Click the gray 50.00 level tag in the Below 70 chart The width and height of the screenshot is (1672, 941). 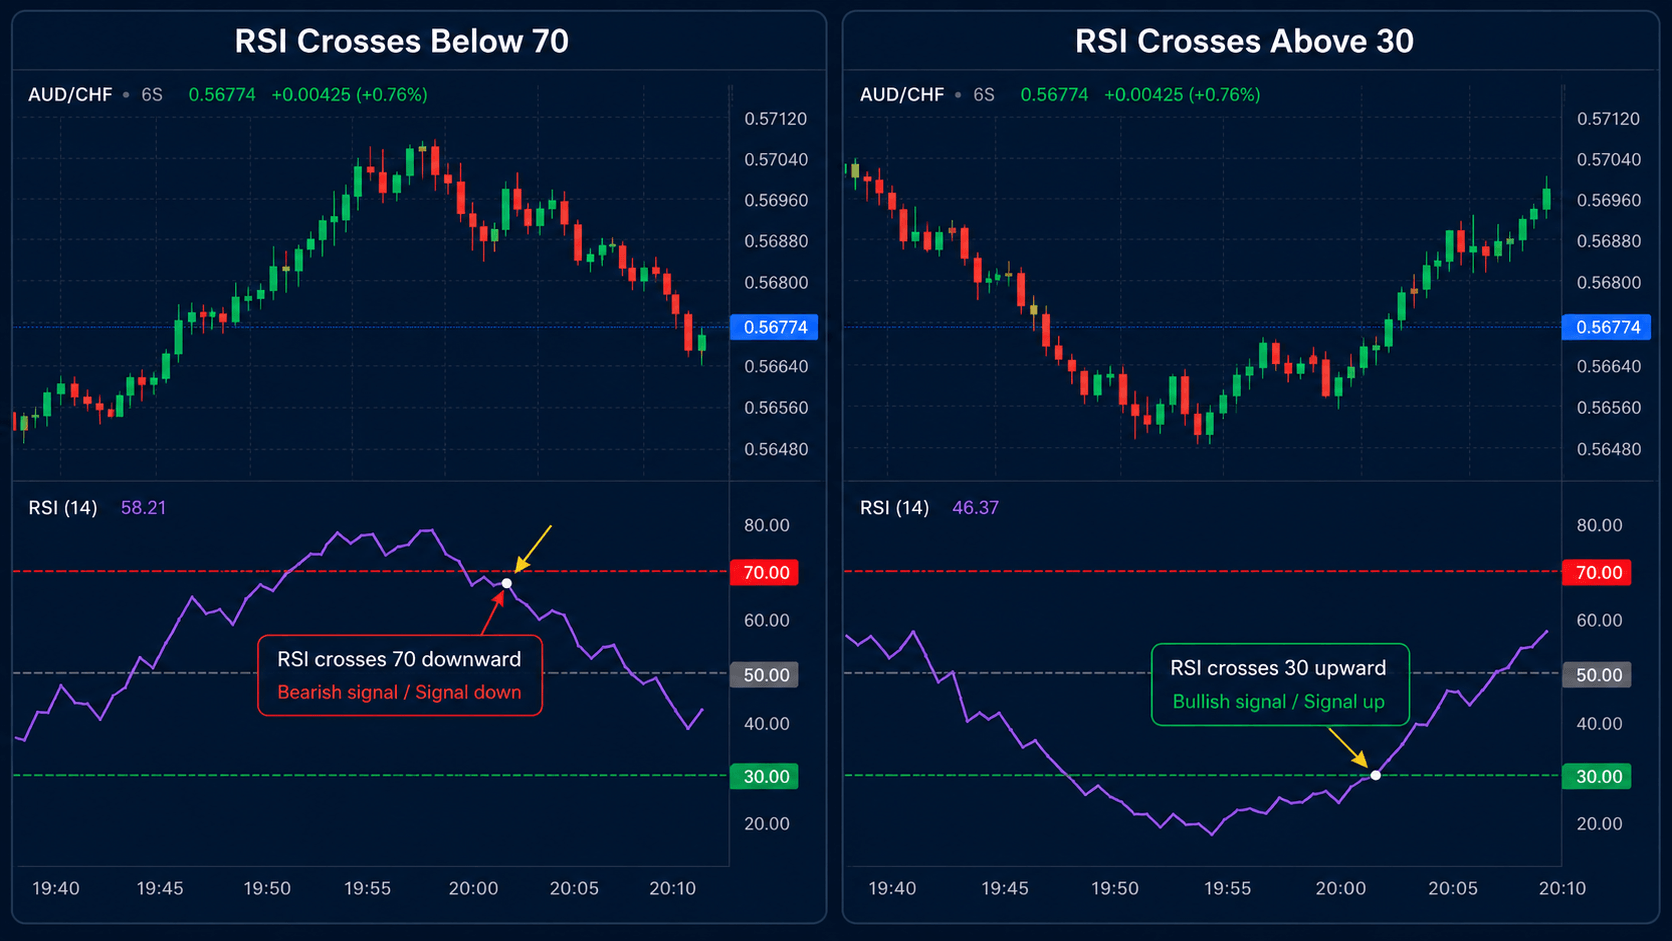tap(765, 675)
